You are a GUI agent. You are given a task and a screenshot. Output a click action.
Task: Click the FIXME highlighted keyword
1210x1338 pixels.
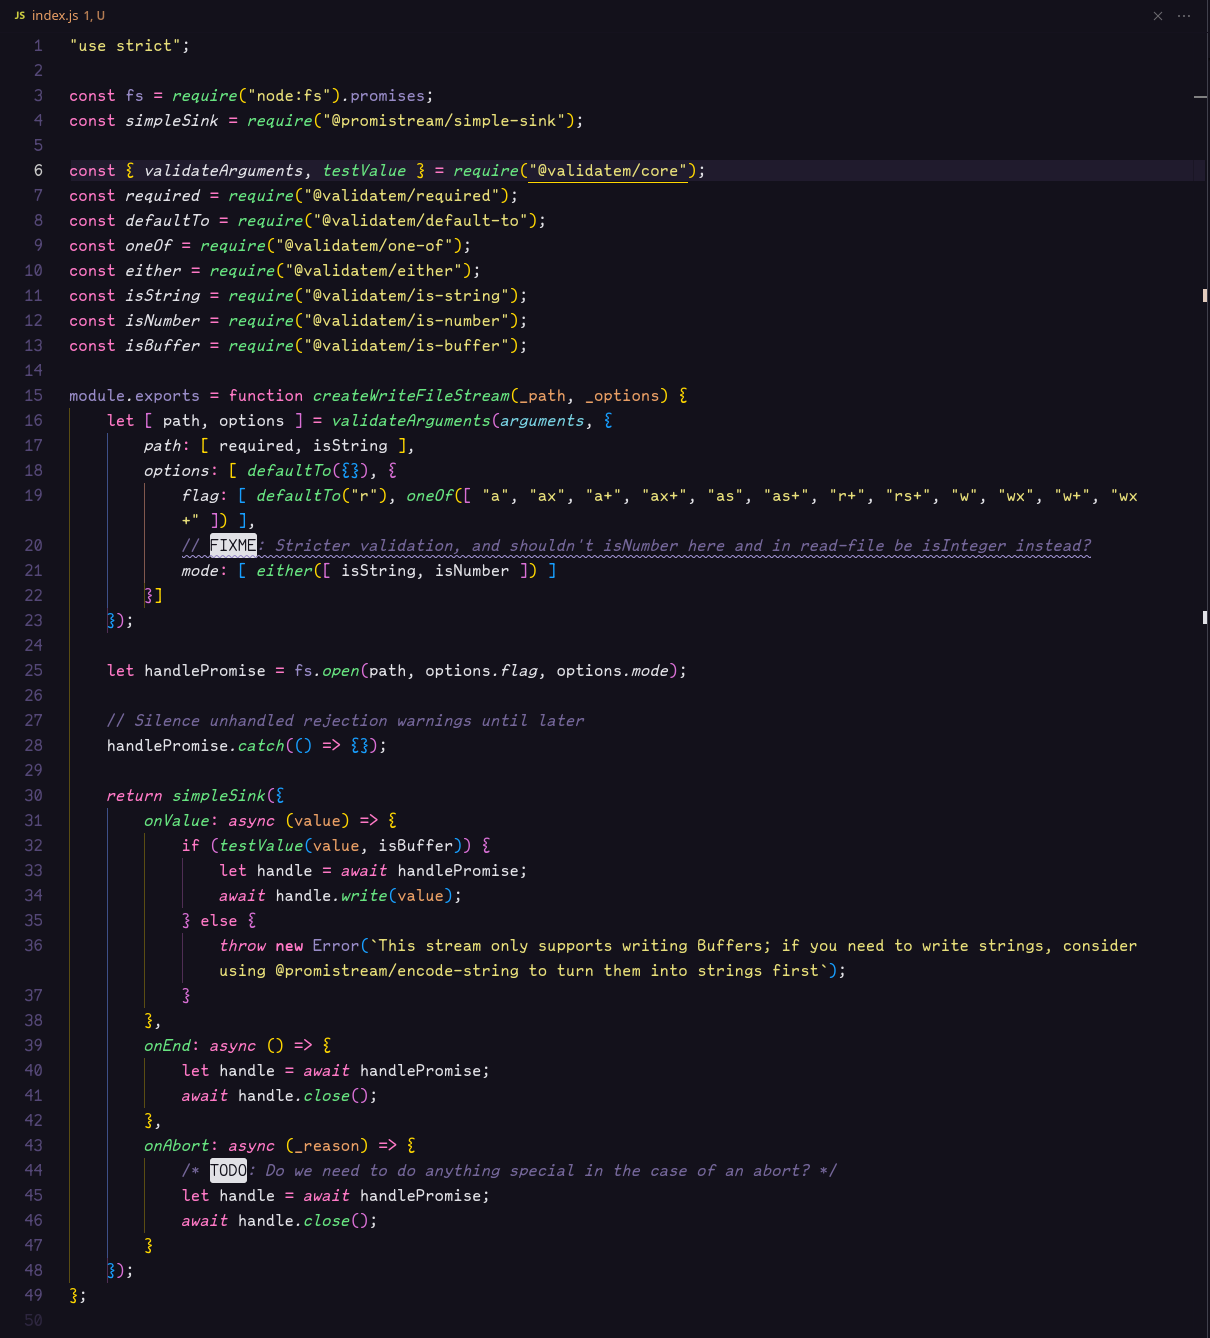point(233,545)
